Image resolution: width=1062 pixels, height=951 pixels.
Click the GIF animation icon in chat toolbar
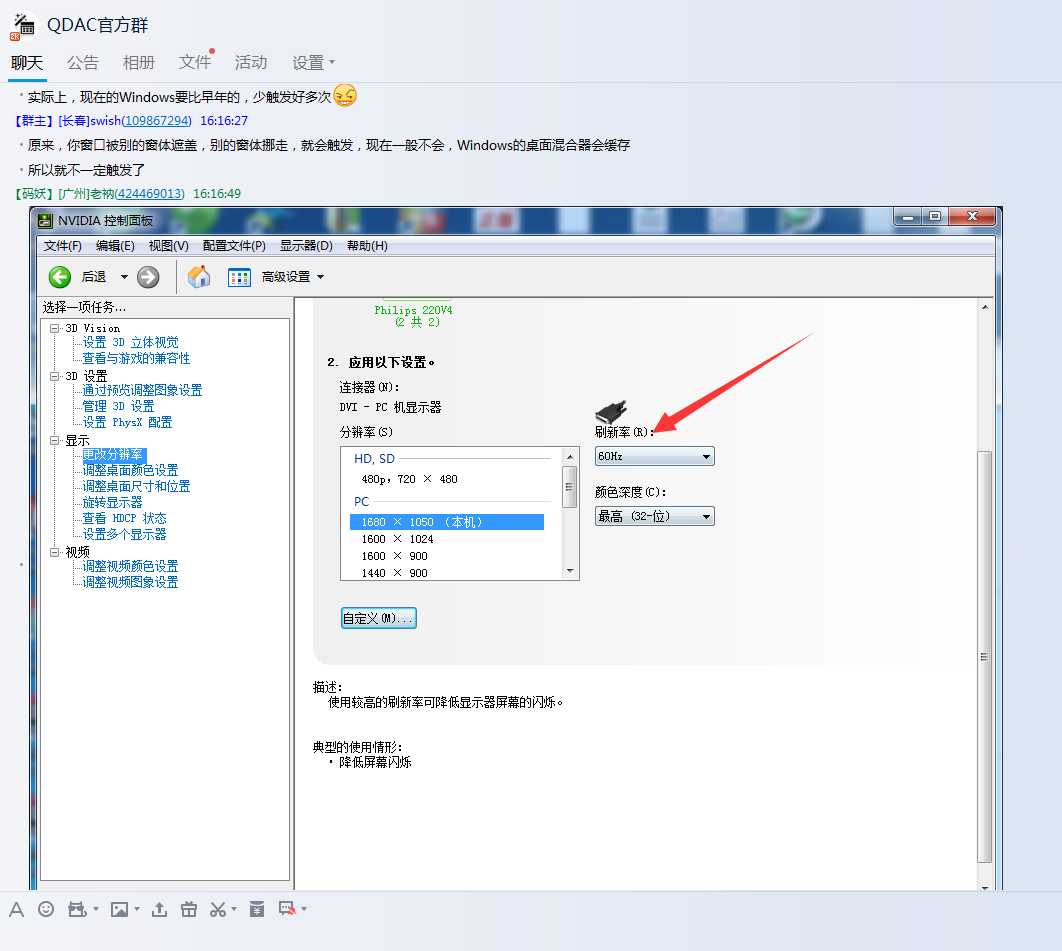pyautogui.click(x=77, y=909)
